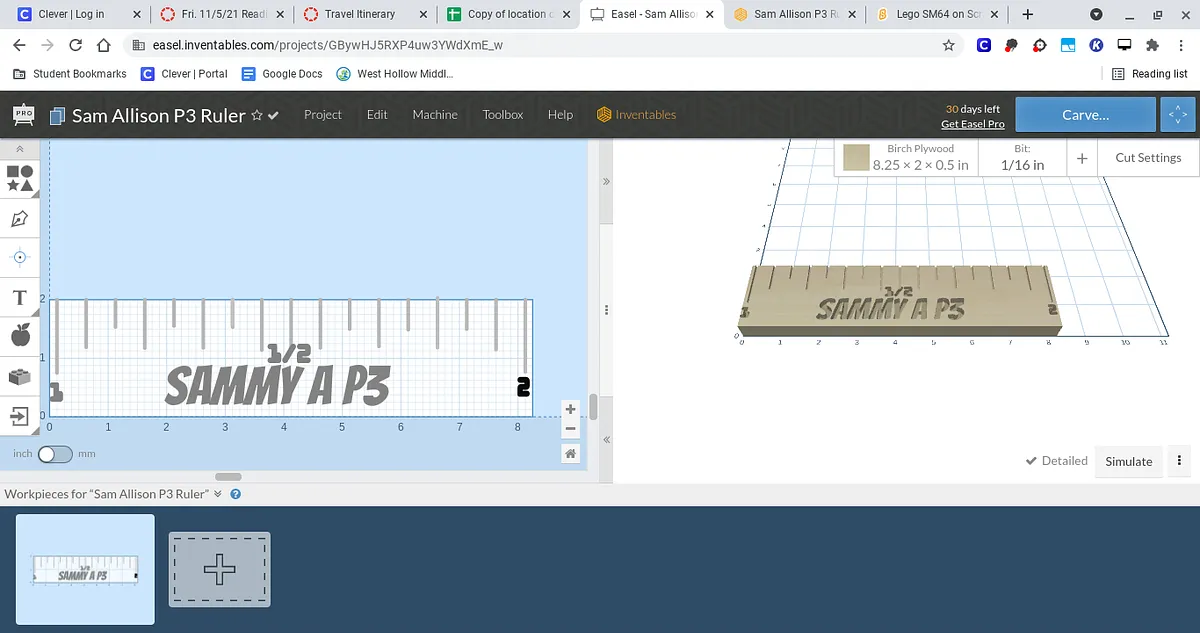Click the Birch Plywood material swatch
This screenshot has height=633, width=1200.
point(855,158)
